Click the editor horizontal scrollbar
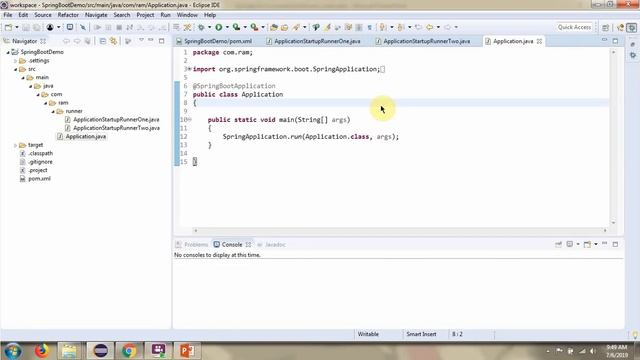 [400, 231]
